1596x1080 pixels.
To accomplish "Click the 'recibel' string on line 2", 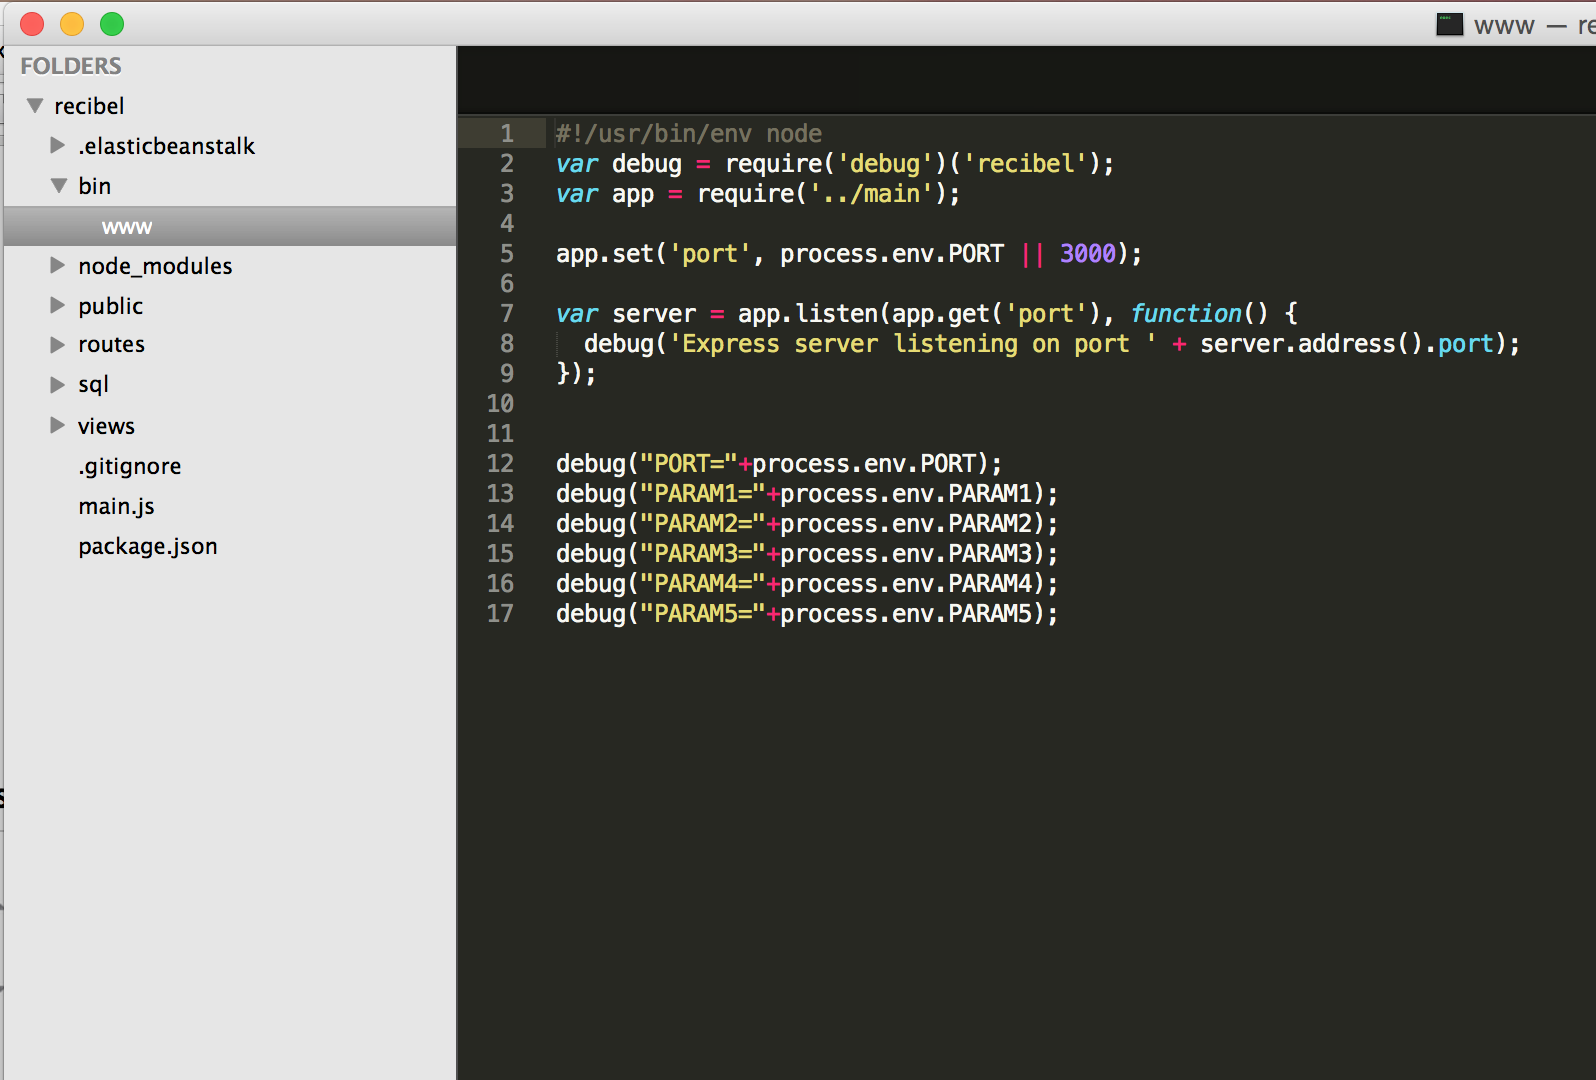I will (x=1025, y=163).
